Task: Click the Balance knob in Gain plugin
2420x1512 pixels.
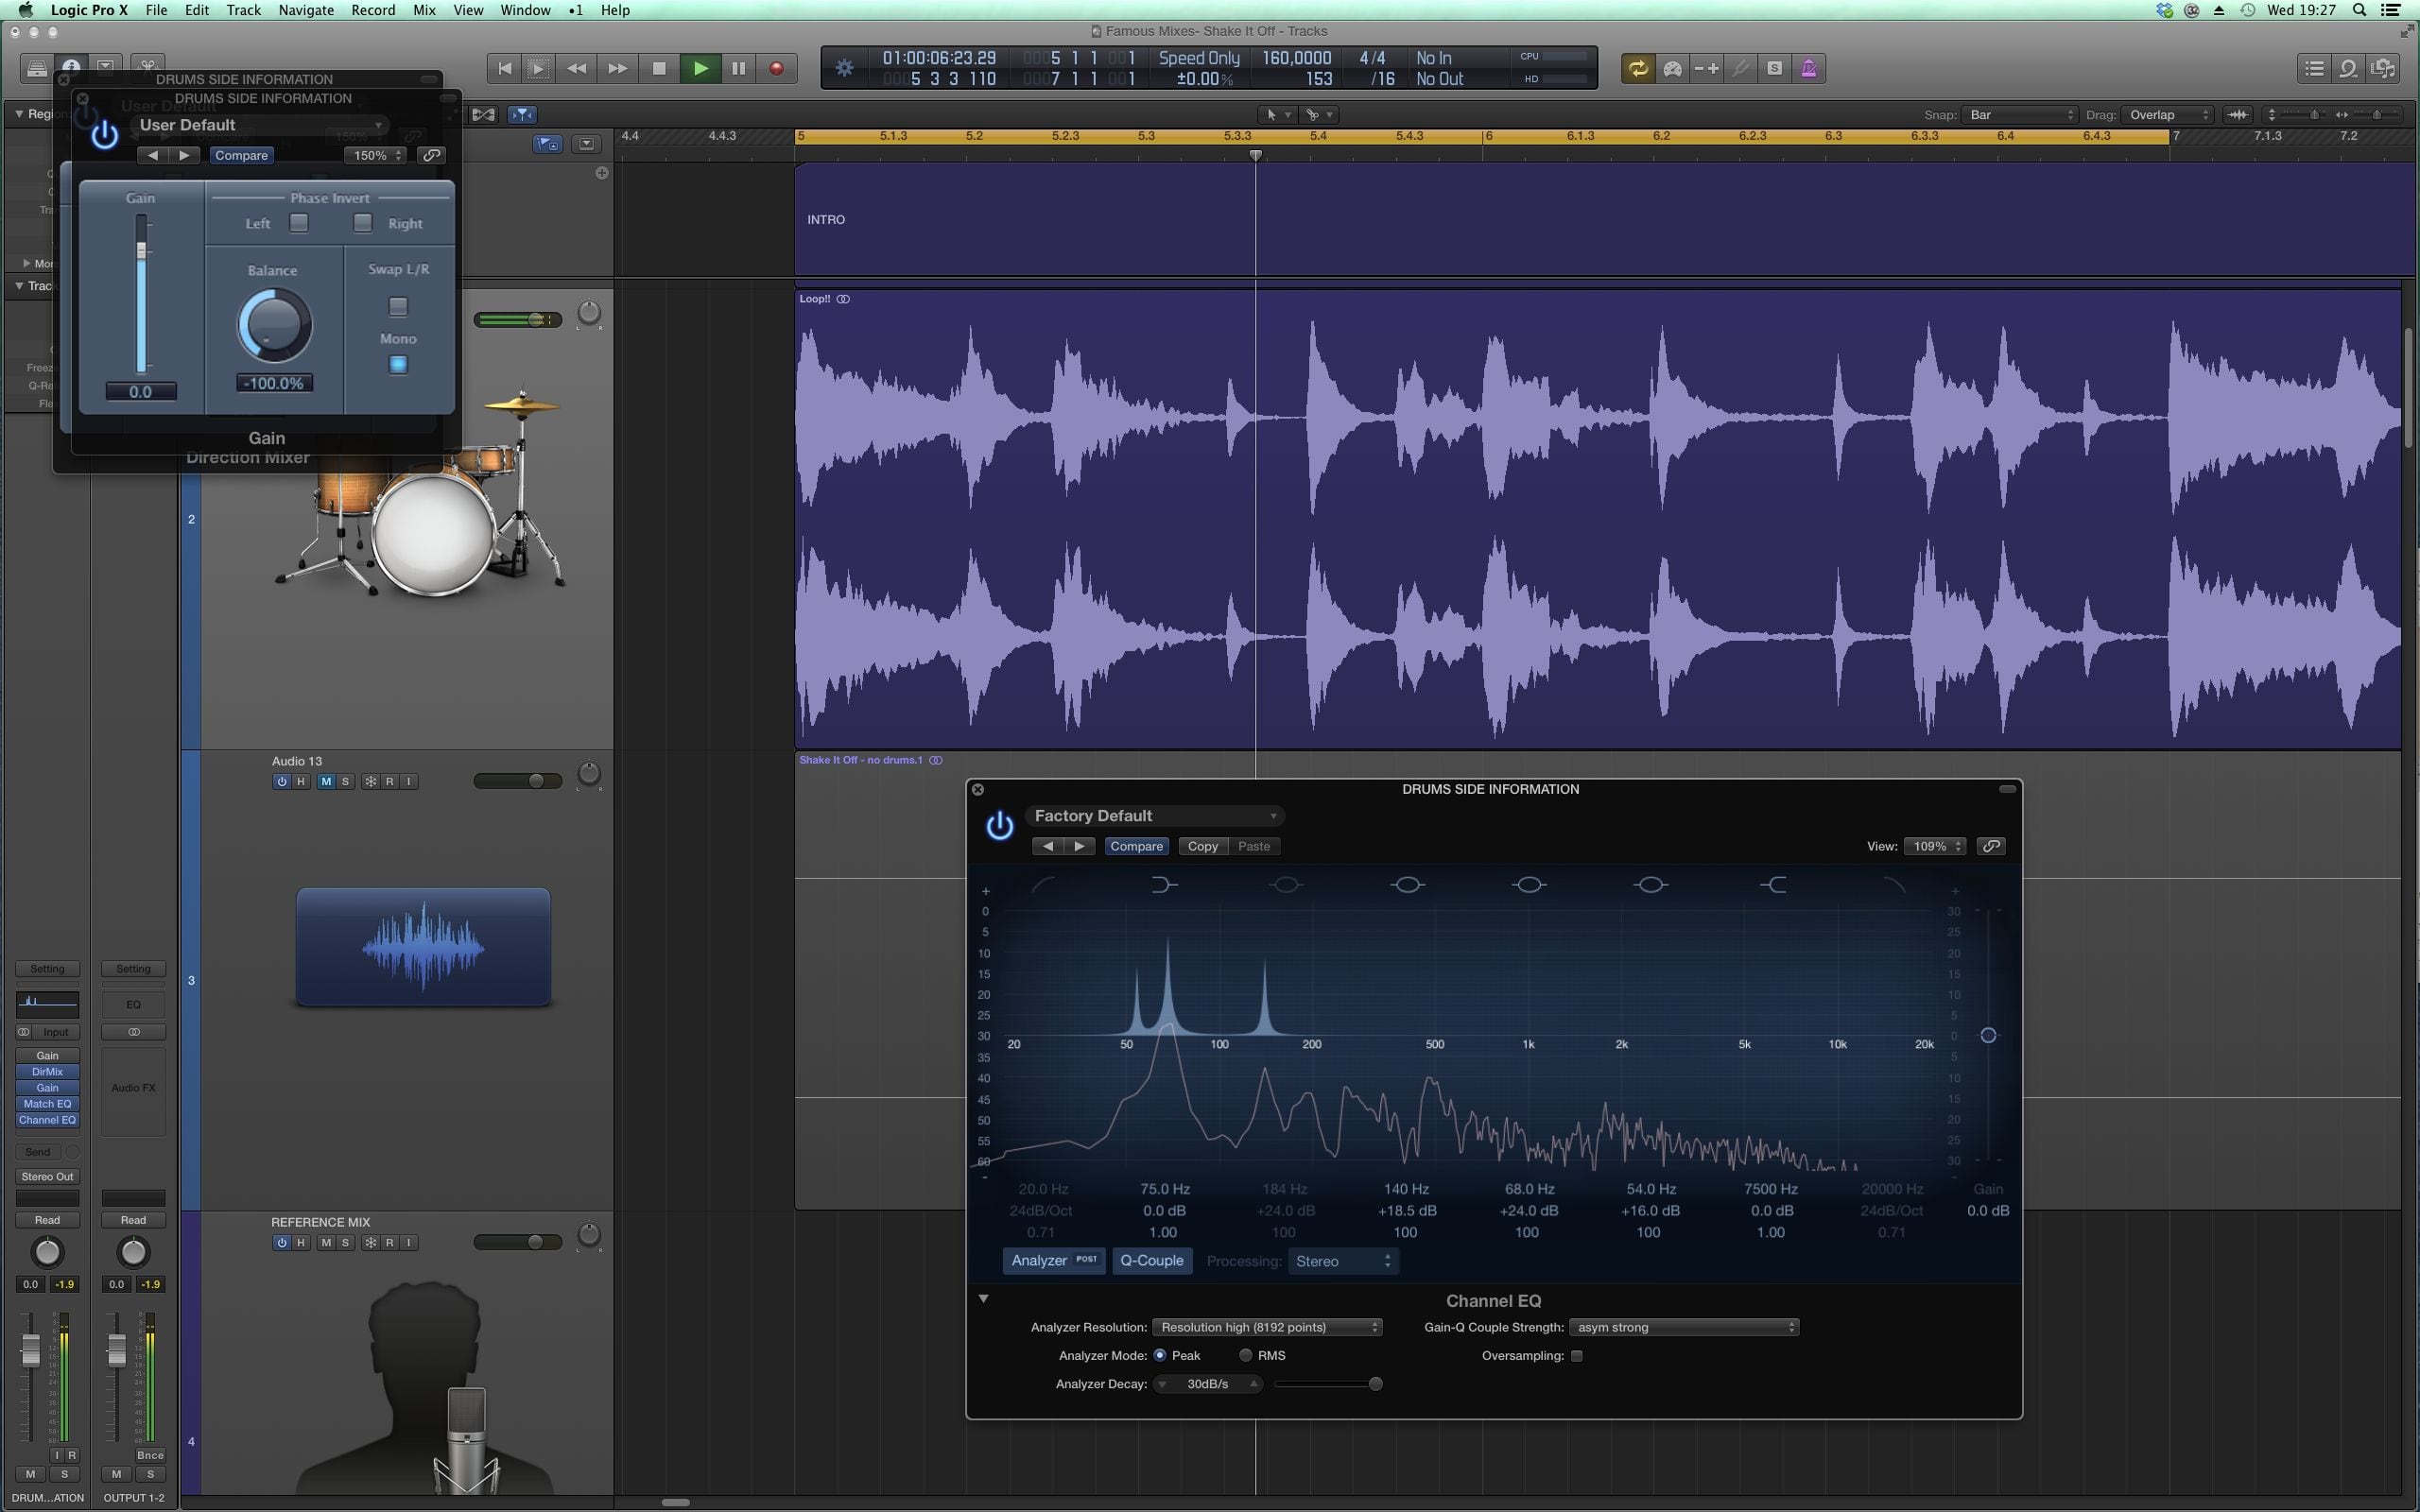Action: [x=274, y=325]
